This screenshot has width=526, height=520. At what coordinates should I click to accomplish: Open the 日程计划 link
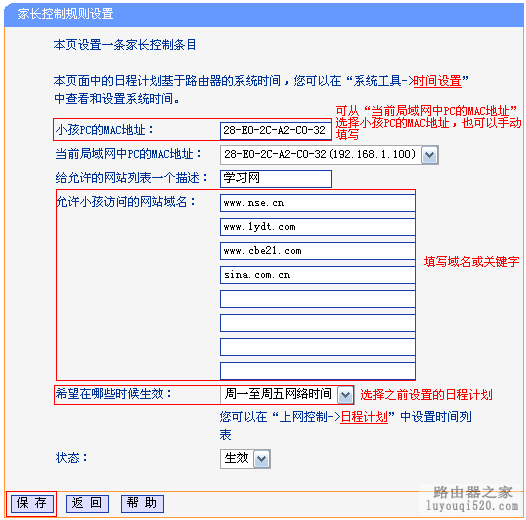coord(364,417)
